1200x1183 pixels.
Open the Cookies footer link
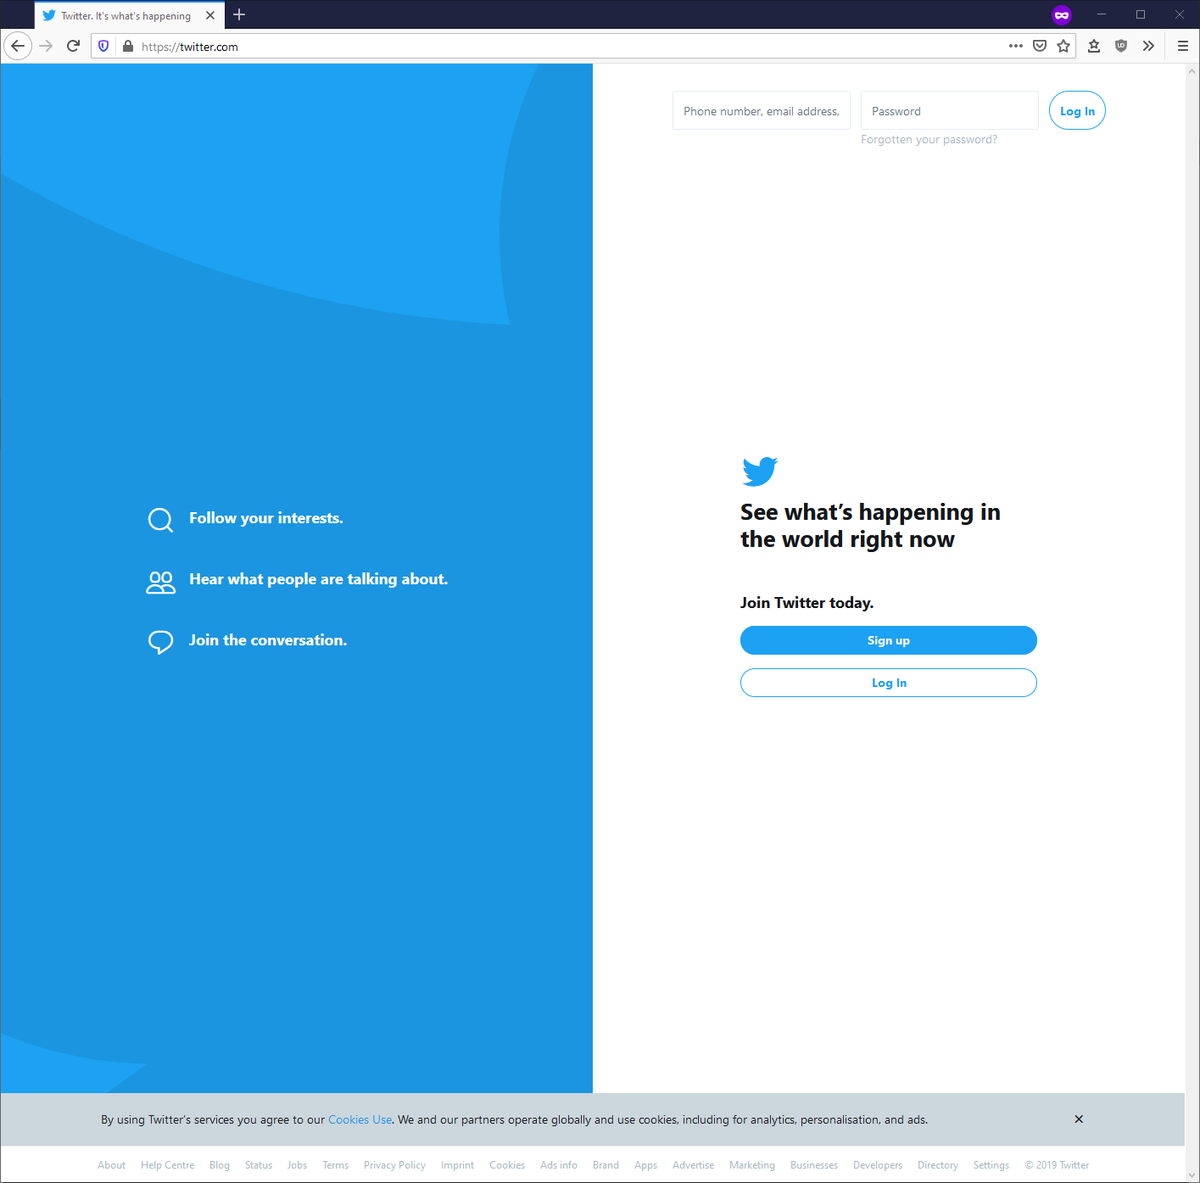click(507, 1165)
